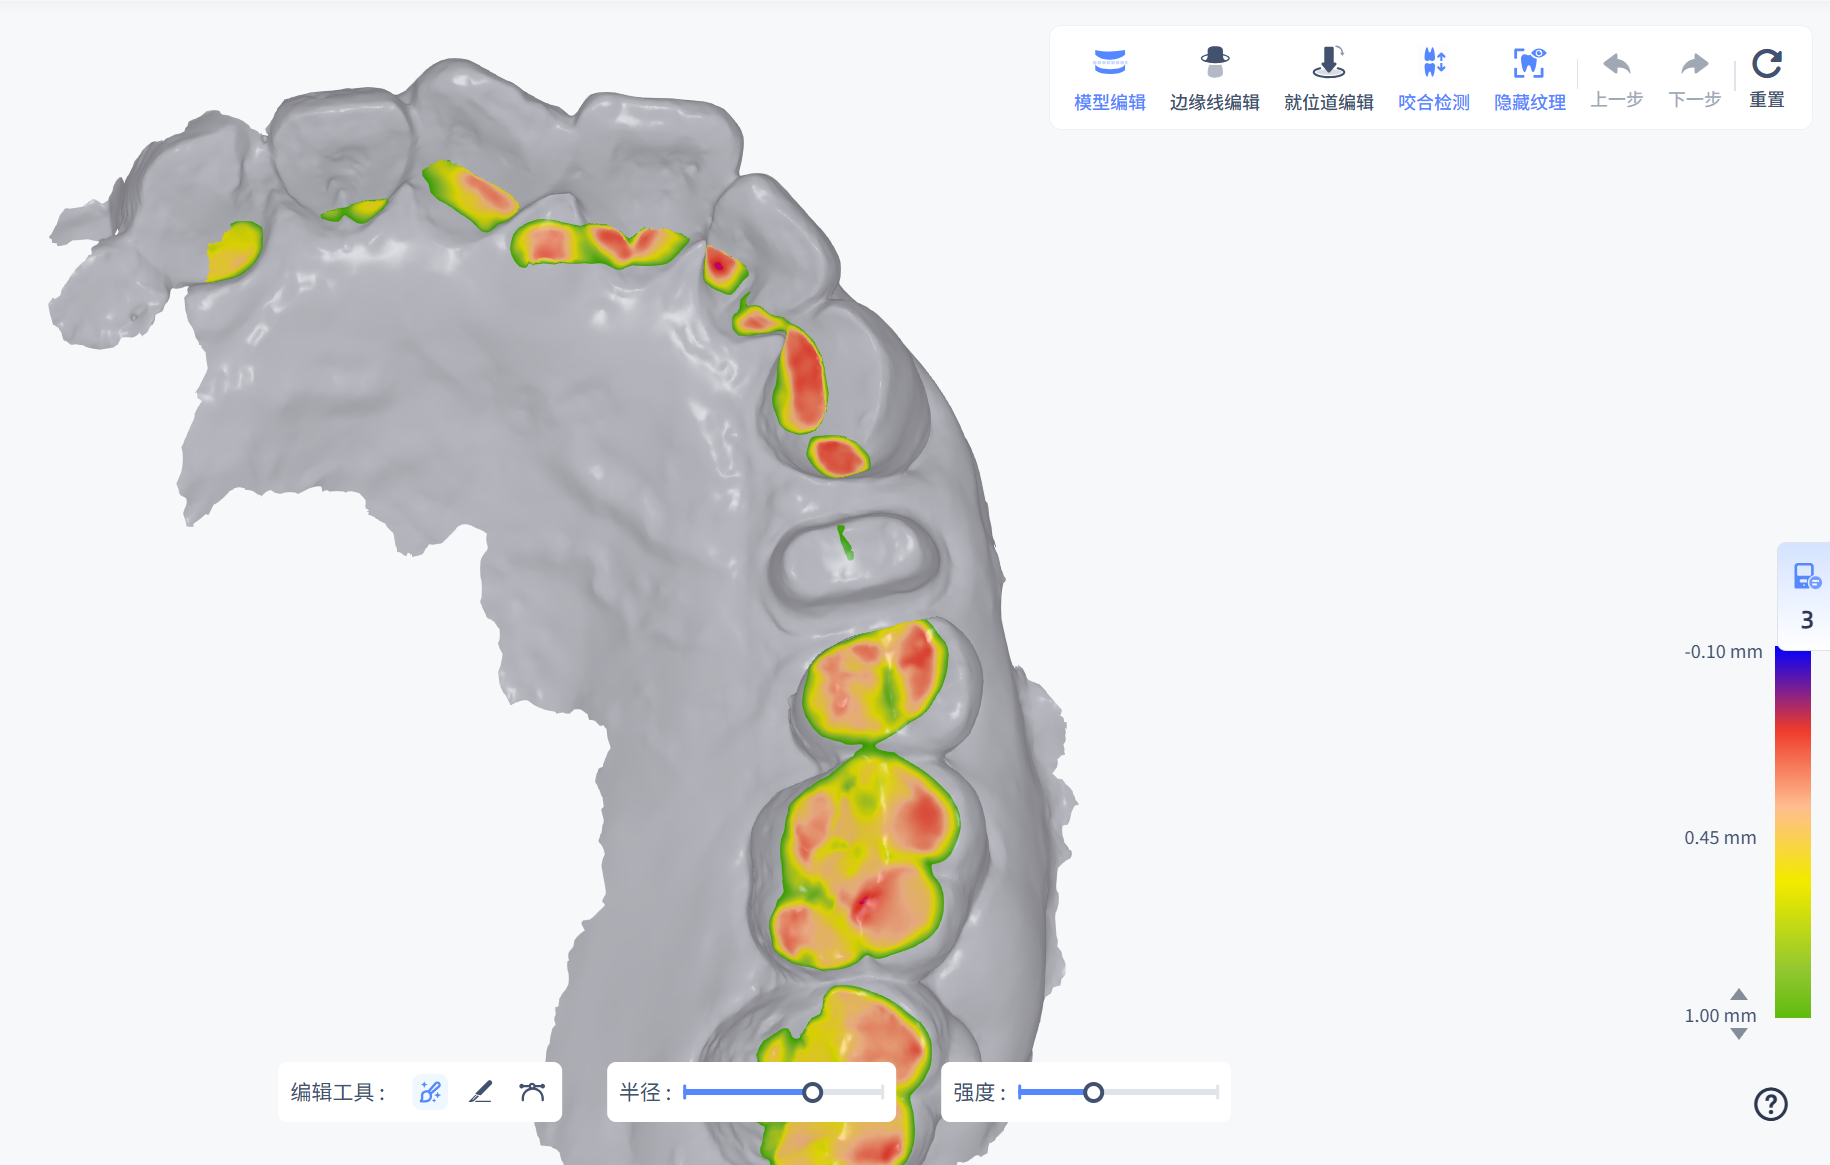The height and width of the screenshot is (1165, 1830).
Task: Click the 半径 radius slider handle
Action: coord(813,1092)
